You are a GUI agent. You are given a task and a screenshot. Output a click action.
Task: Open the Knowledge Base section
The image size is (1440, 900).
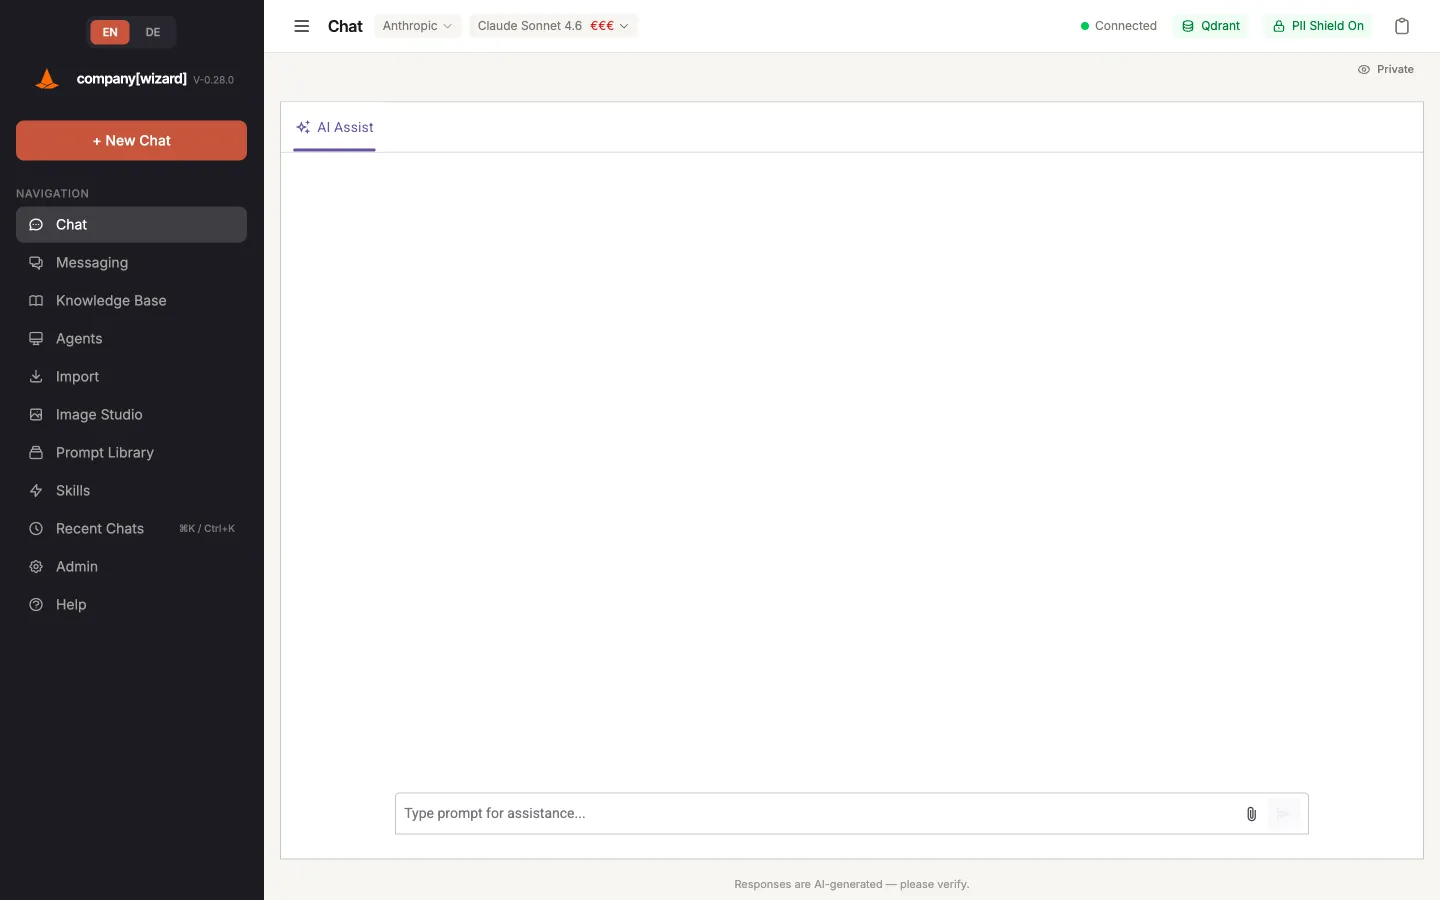pos(131,301)
